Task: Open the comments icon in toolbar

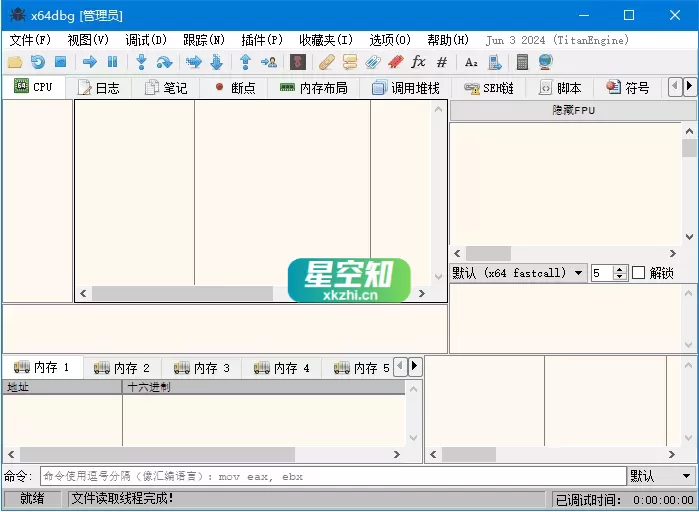Action: tap(350, 62)
